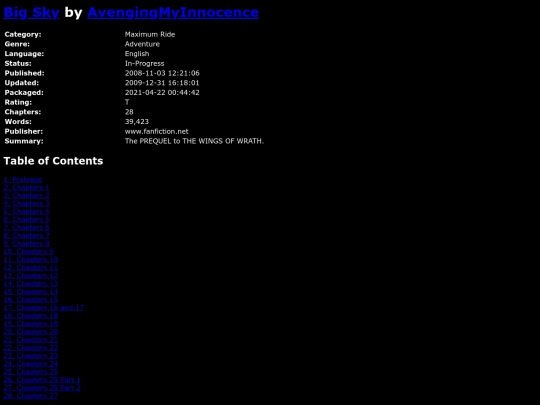Navigate to '6. Chapters 5'
Image resolution: width=540 pixels, height=405 pixels.
pyautogui.click(x=26, y=219)
